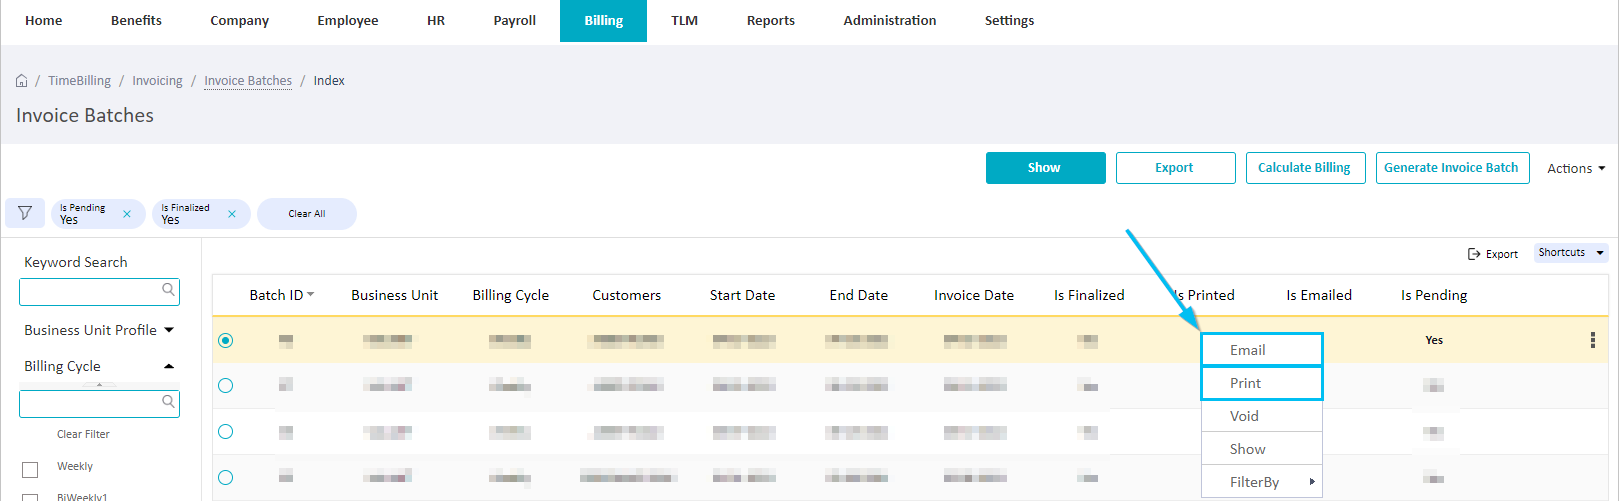Open the Settings tab
The width and height of the screenshot is (1619, 501).
(1010, 21)
